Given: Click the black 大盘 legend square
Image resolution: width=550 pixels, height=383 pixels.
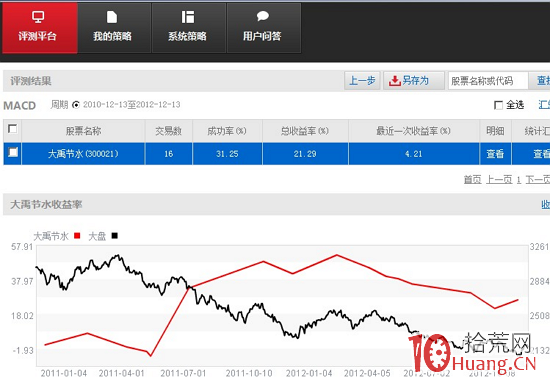Looking at the screenshot, I should click(x=114, y=236).
